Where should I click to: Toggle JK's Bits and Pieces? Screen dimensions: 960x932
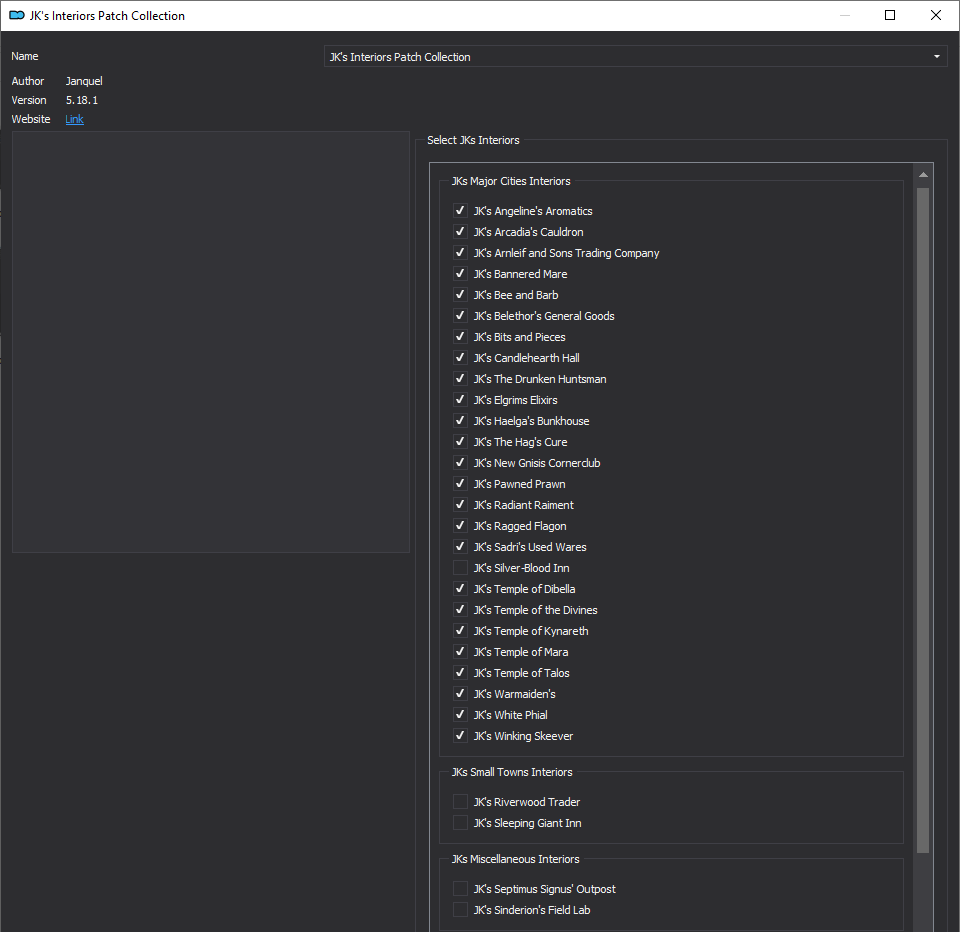tap(460, 337)
